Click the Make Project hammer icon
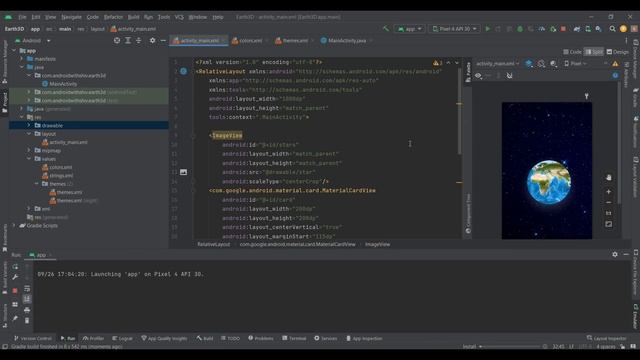 coord(386,29)
